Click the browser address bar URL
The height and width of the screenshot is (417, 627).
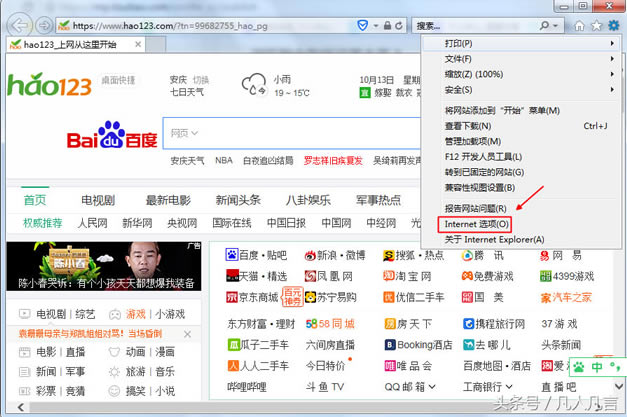(170, 26)
